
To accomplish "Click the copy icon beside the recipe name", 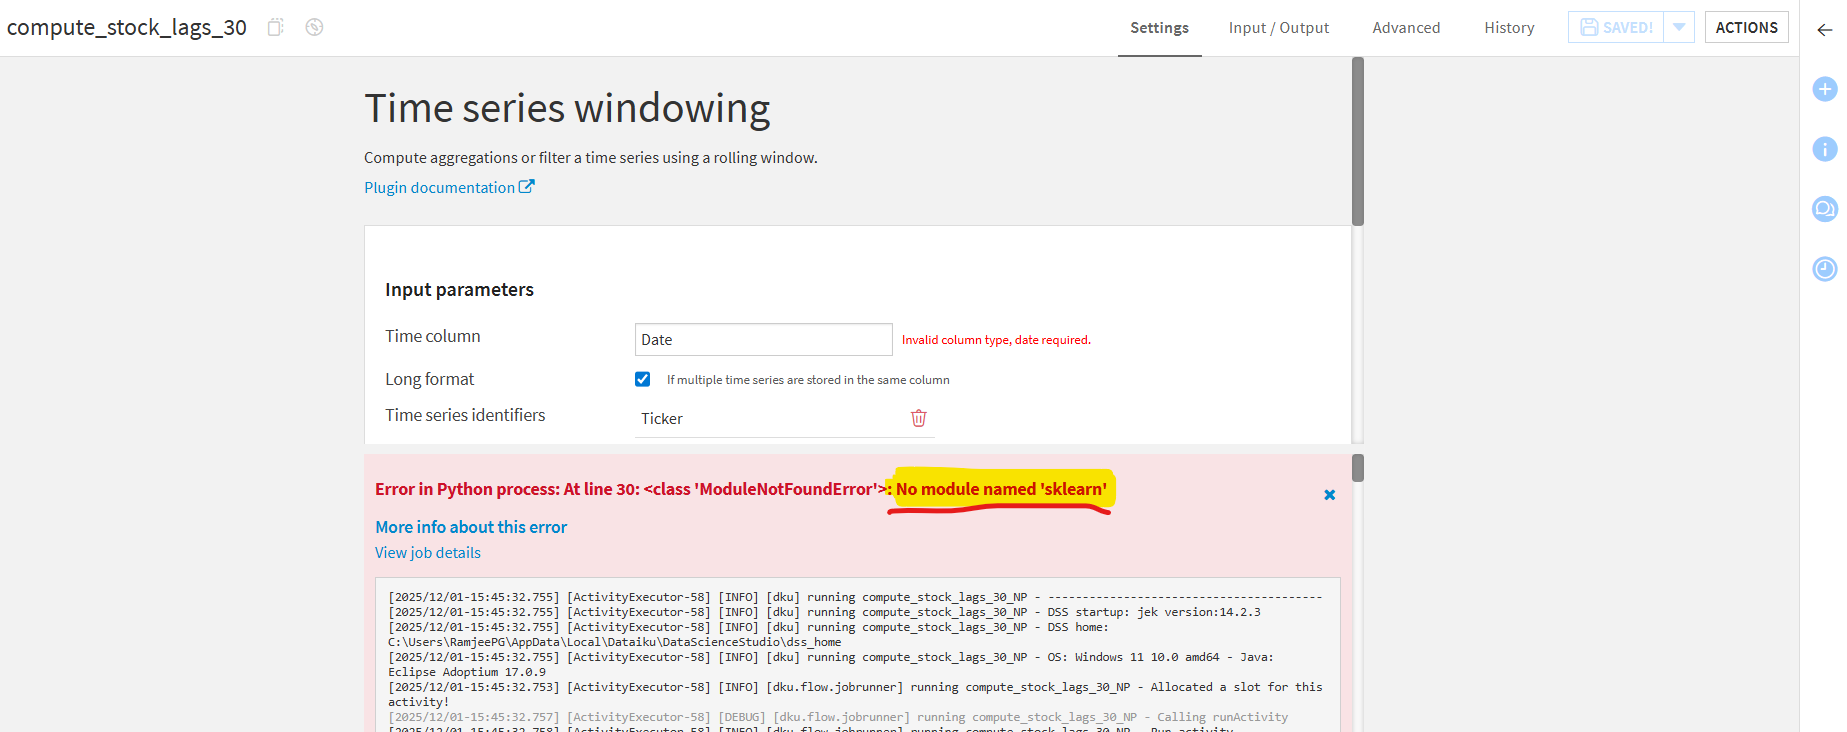I will 275,27.
